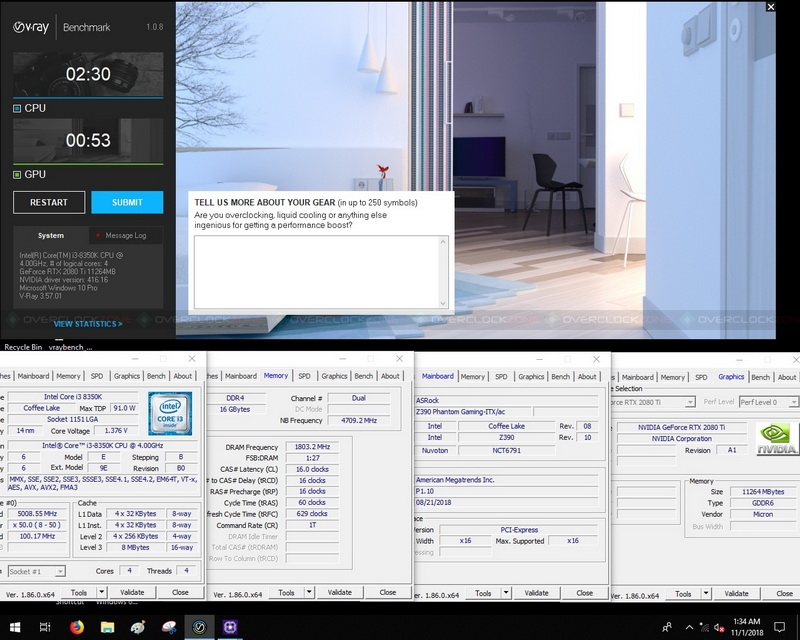Open the Tools dropdown arrow in the i3 8350K CPU-Z window
The height and width of the screenshot is (640, 800).
(102, 592)
